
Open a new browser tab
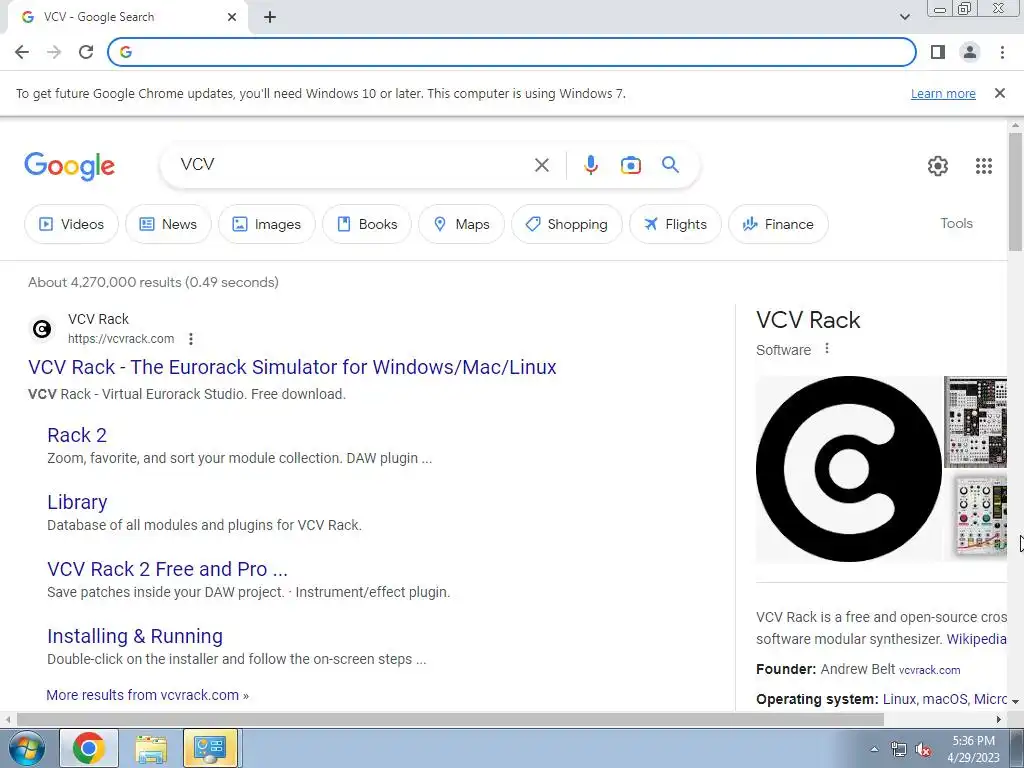pyautogui.click(x=270, y=17)
